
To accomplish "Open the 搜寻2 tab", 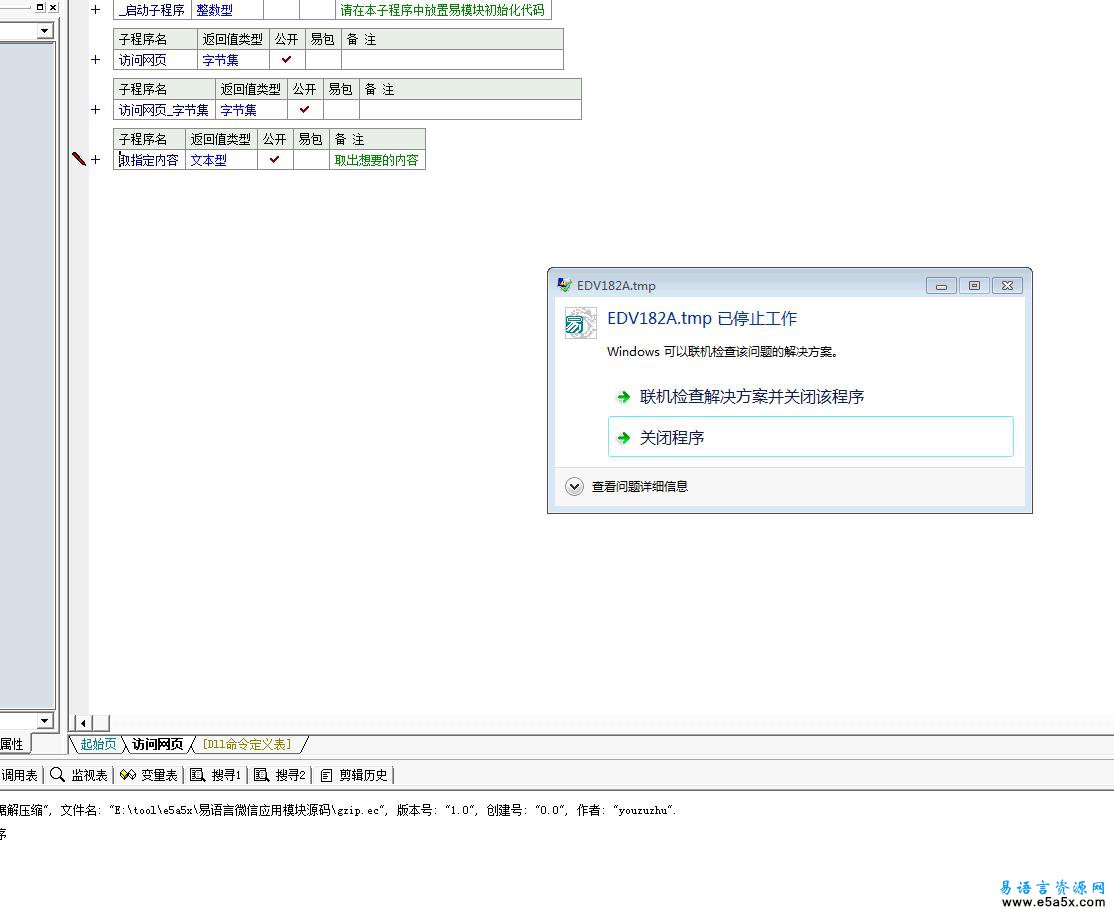I will pyautogui.click(x=280, y=775).
